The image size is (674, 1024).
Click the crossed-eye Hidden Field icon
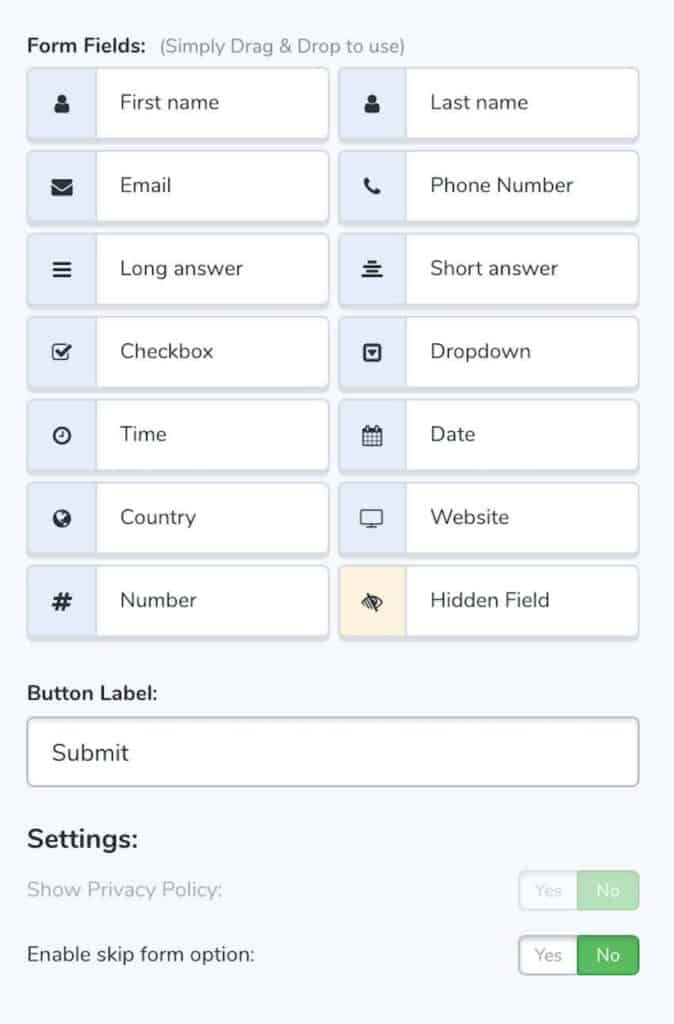(x=372, y=601)
